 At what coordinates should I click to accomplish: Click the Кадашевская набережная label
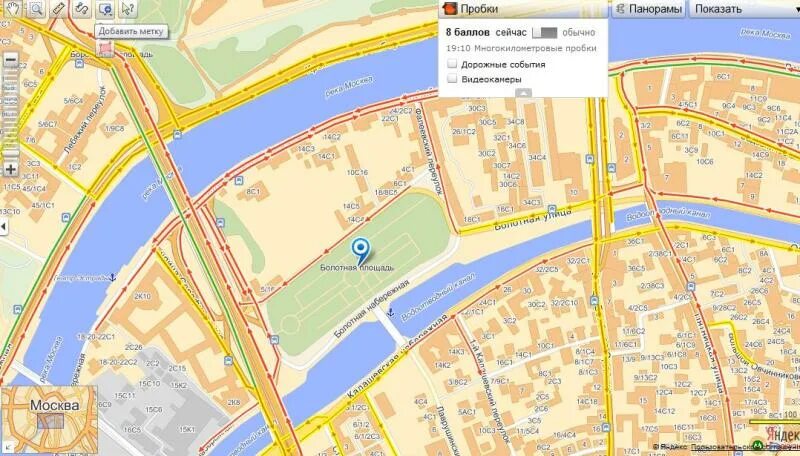pos(397,357)
